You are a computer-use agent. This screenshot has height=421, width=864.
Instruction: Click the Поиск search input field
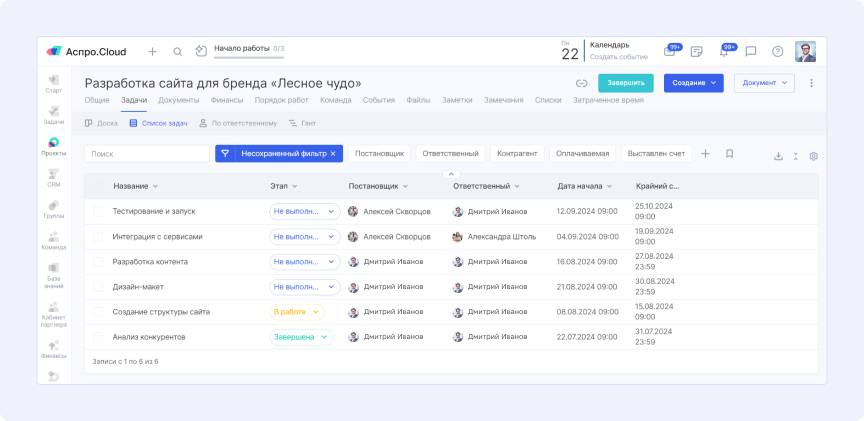[x=146, y=154]
